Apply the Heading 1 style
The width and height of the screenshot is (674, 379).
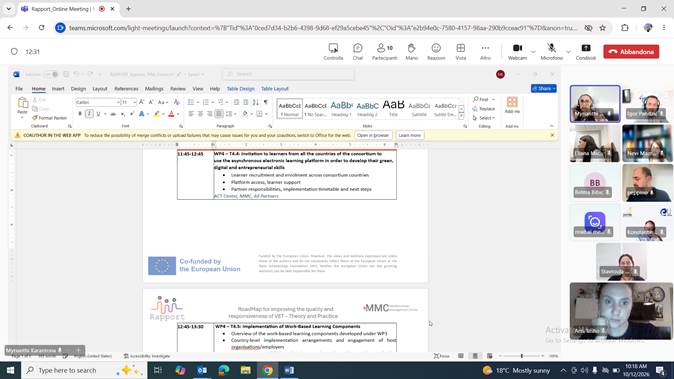tap(341, 108)
